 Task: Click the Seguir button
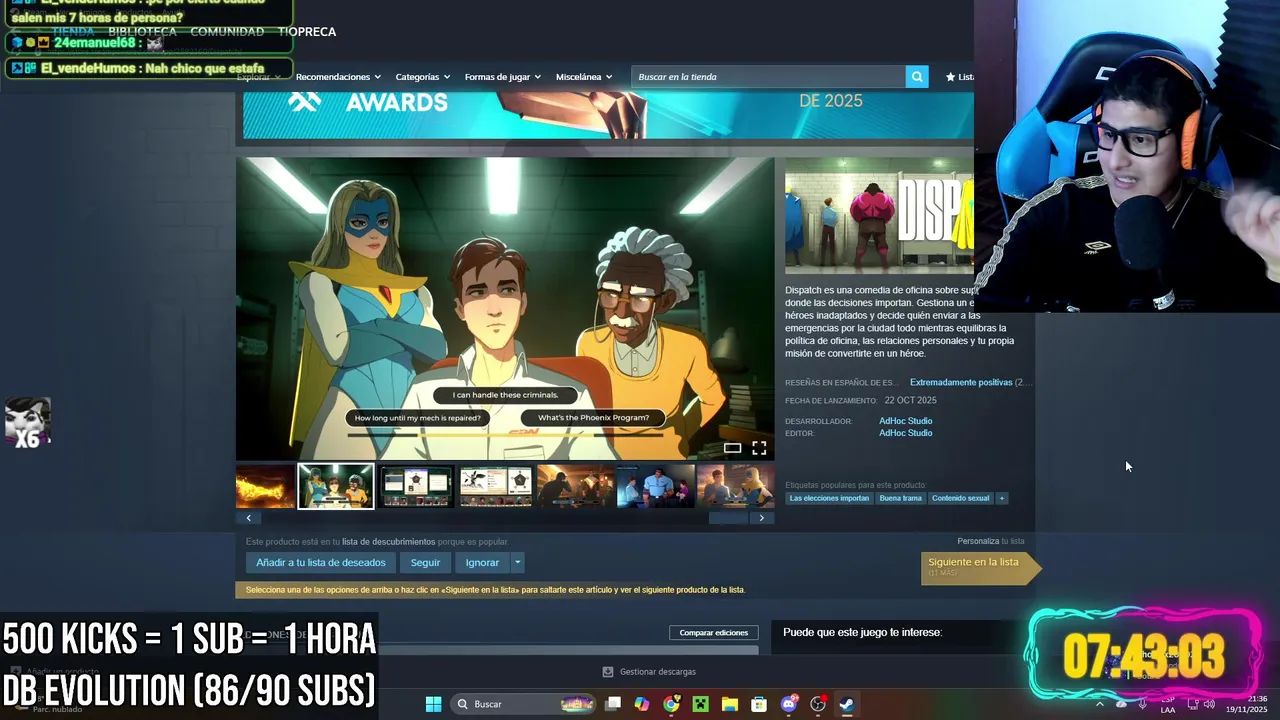pos(425,563)
